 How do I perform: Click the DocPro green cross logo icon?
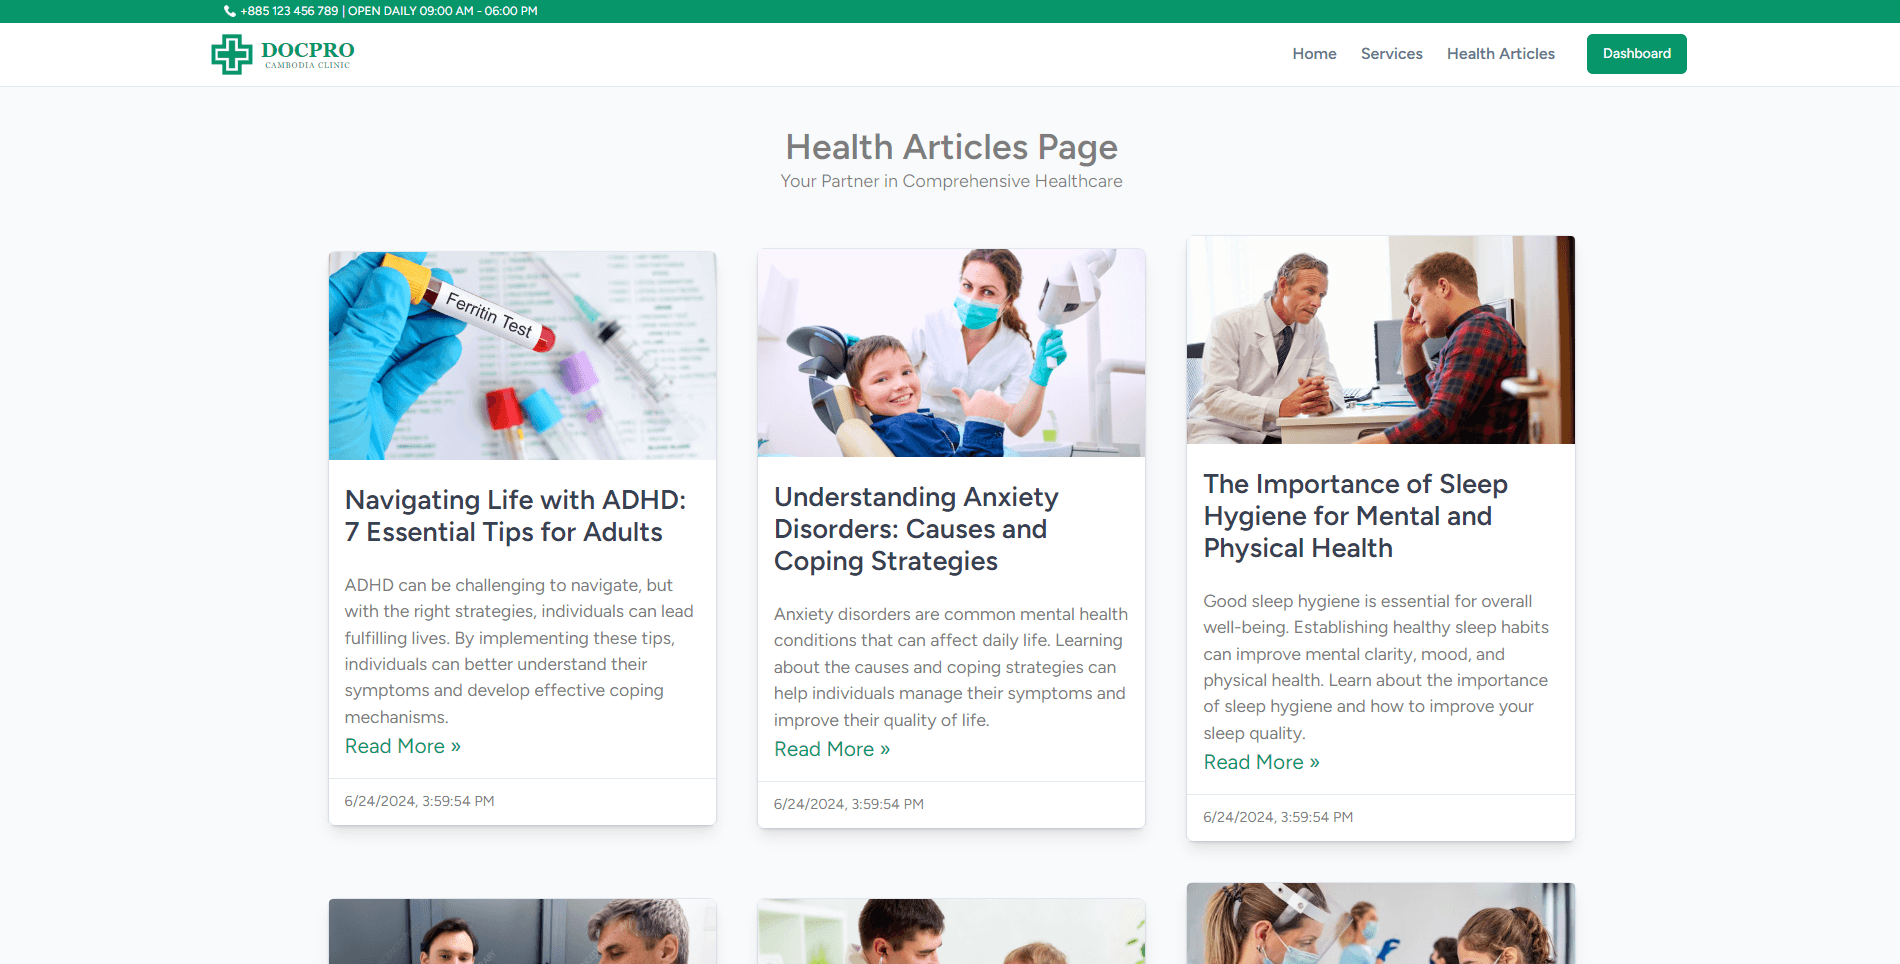[231, 54]
